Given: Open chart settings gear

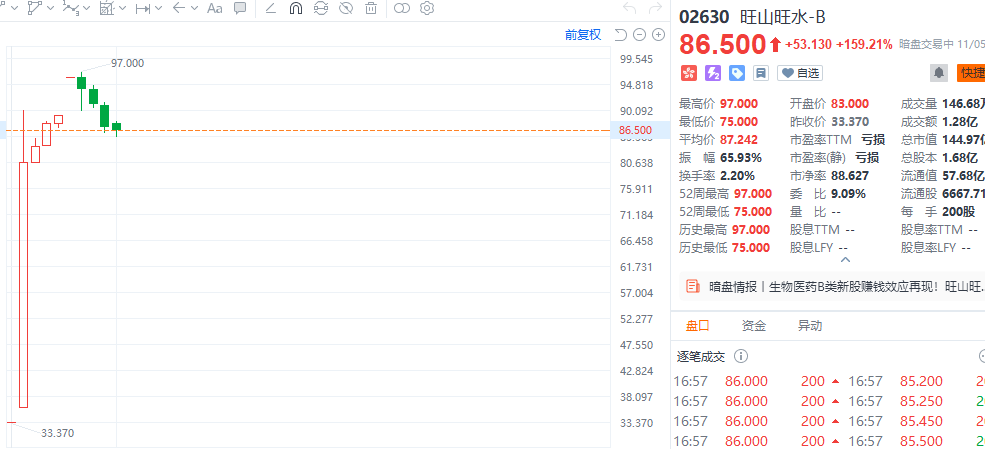Looking at the screenshot, I should tap(427, 8).
